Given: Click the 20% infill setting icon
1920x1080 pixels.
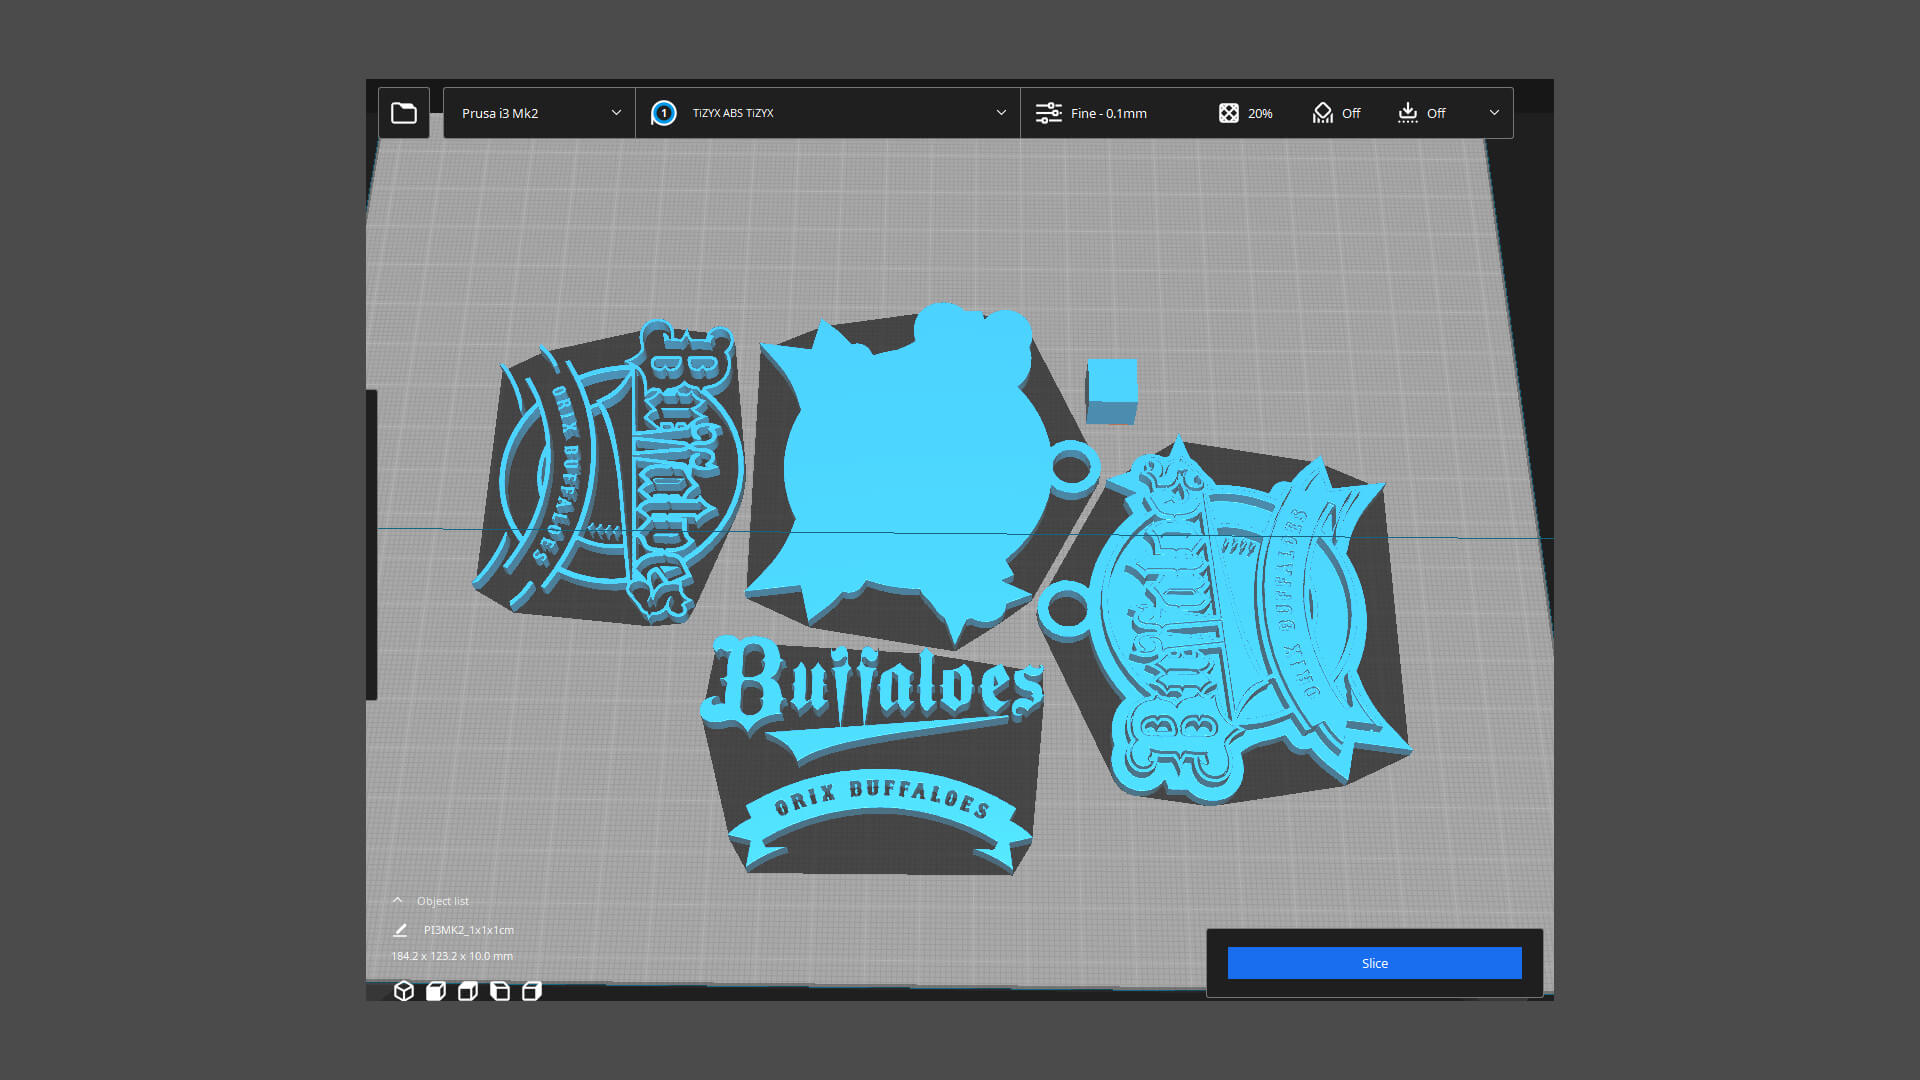Looking at the screenshot, I should 1229,113.
